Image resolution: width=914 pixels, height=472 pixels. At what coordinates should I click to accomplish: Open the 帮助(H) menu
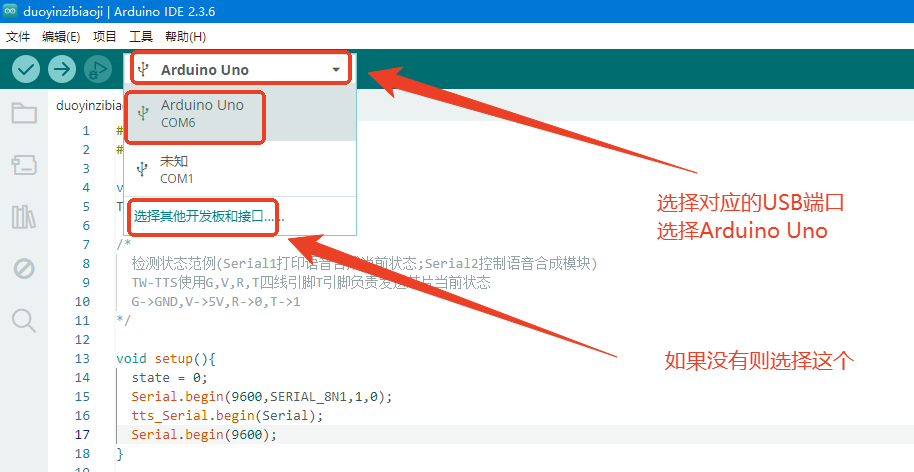[185, 37]
